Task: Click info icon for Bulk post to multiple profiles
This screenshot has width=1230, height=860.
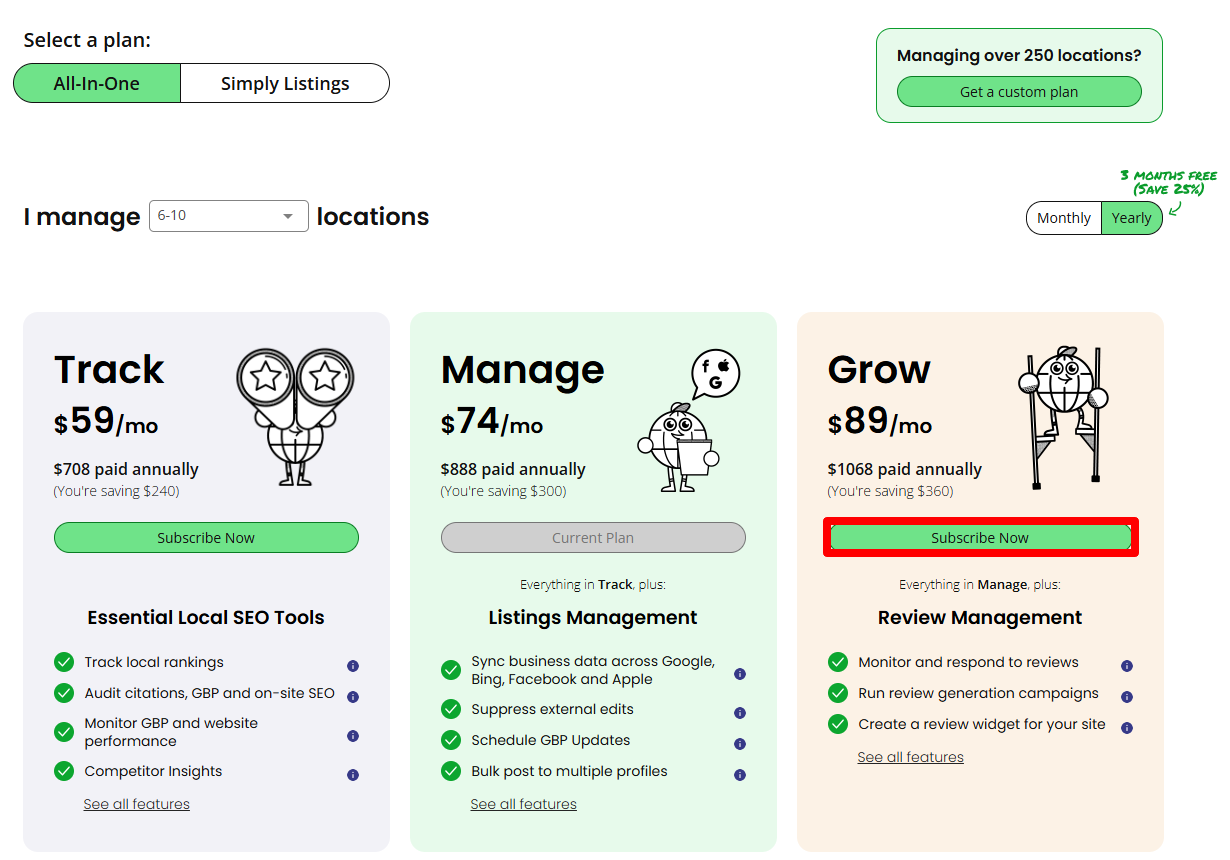Action: 740,775
